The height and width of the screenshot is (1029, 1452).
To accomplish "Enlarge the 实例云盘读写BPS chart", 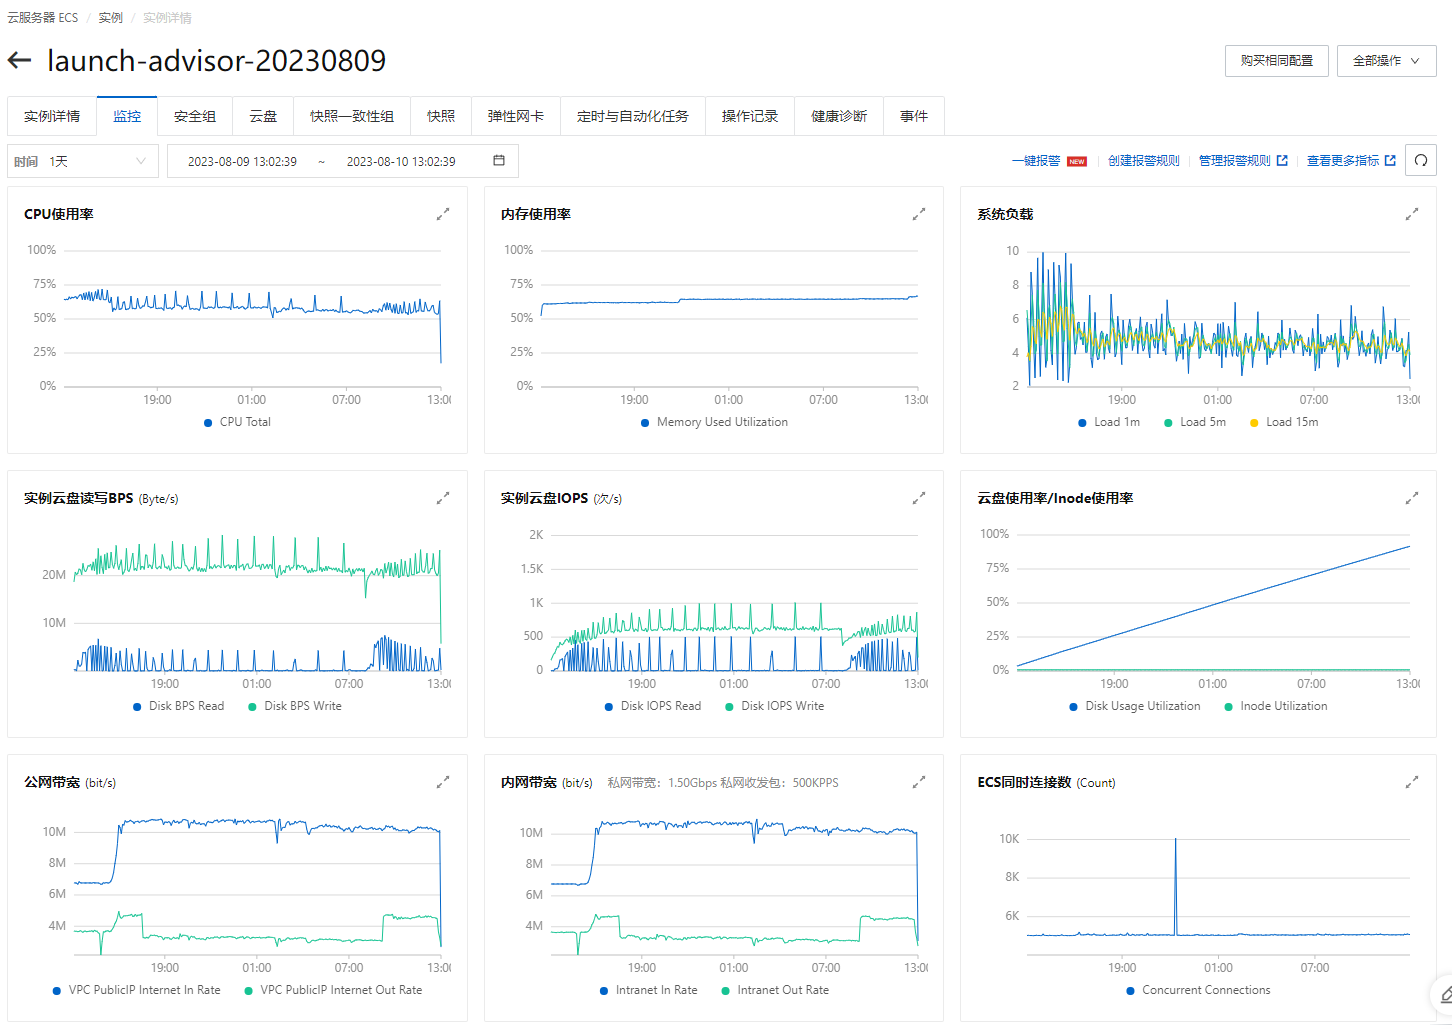I will pyautogui.click(x=443, y=498).
